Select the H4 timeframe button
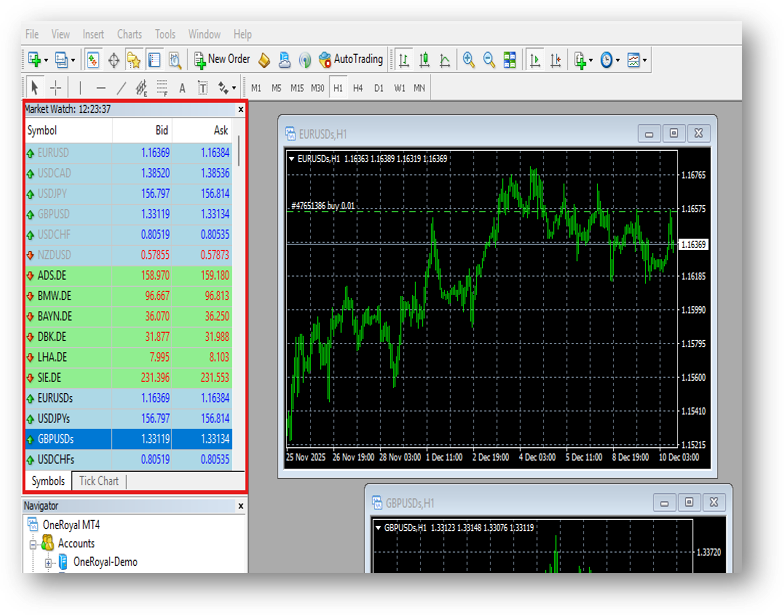The image size is (784, 615). [x=358, y=88]
